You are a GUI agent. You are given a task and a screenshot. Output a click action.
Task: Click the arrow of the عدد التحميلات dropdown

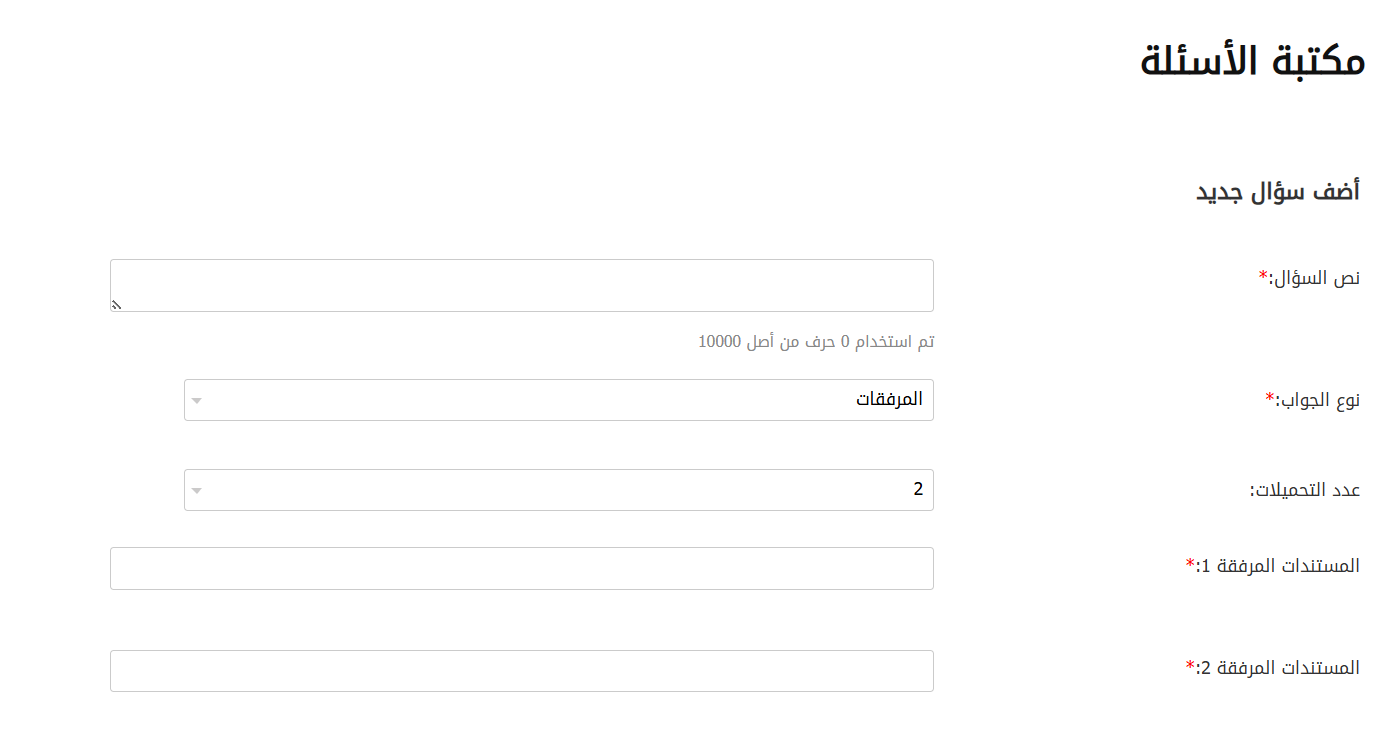coord(197,491)
